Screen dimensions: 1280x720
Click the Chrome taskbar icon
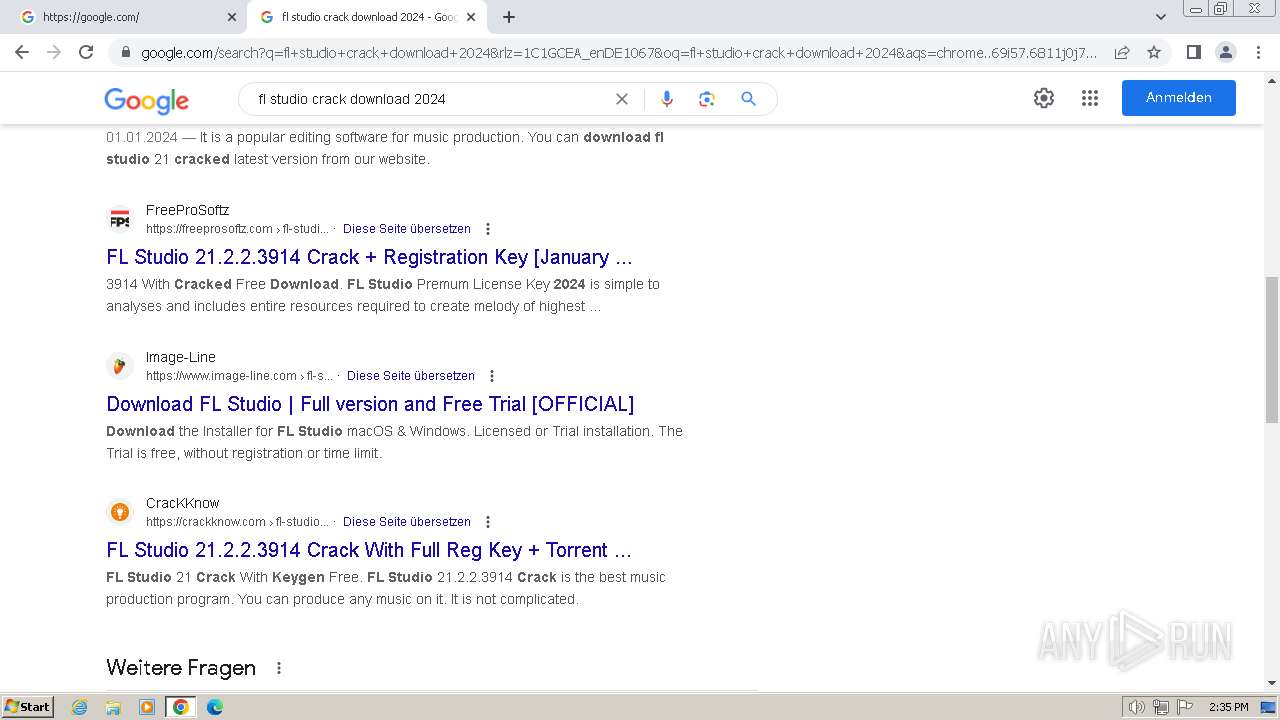point(180,707)
